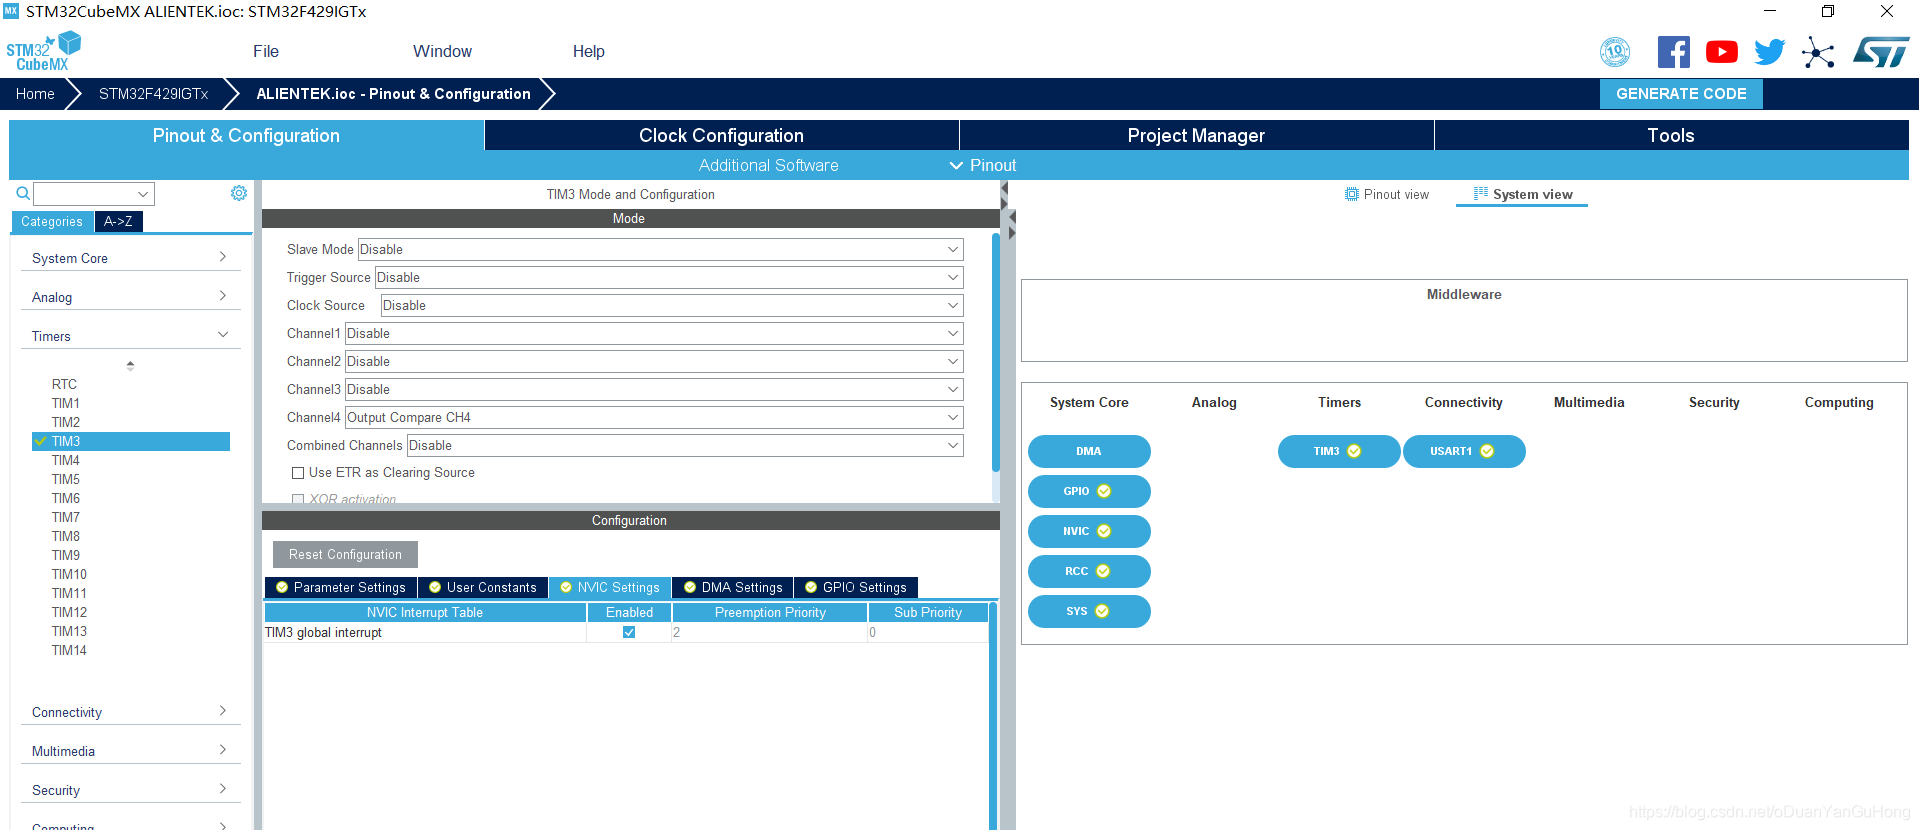Switch to Clock Configuration tab
The width and height of the screenshot is (1919, 830).
(x=721, y=135)
